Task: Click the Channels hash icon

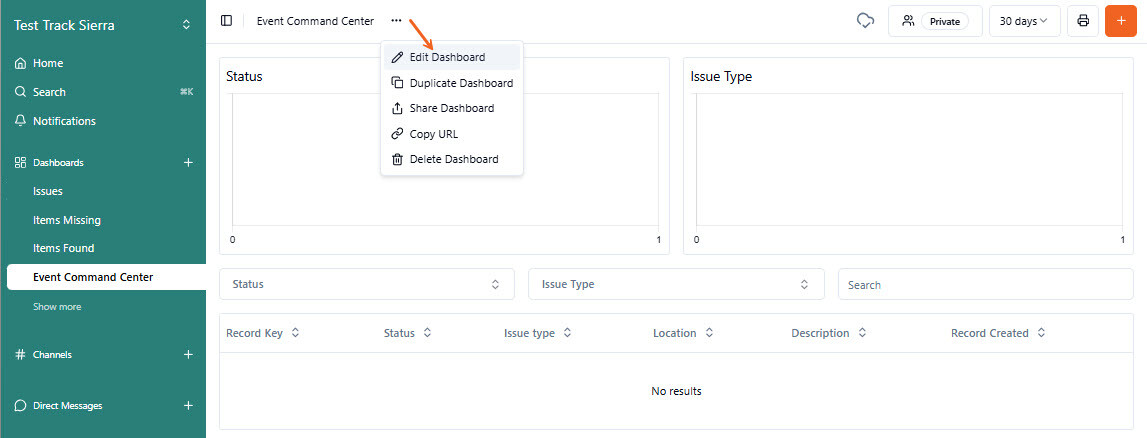Action: tap(20, 355)
